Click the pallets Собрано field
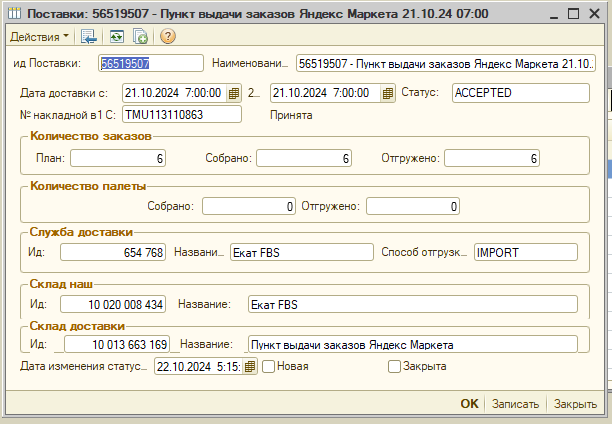This screenshot has width=612, height=424. (249, 206)
